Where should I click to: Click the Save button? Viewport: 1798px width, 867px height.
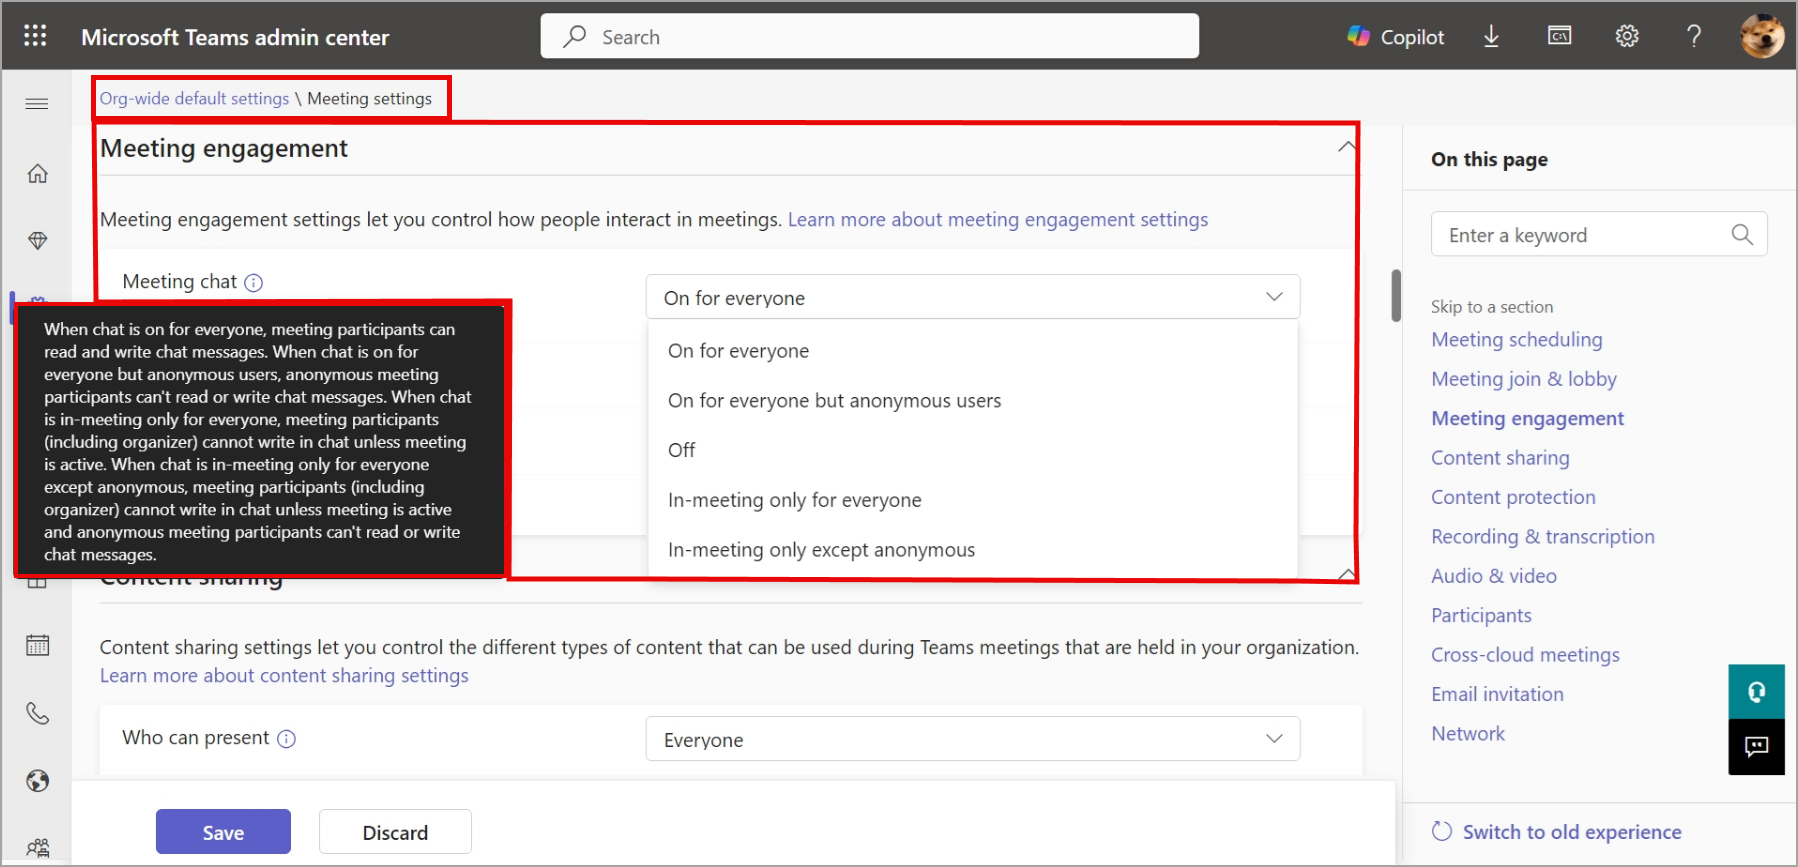pyautogui.click(x=223, y=832)
